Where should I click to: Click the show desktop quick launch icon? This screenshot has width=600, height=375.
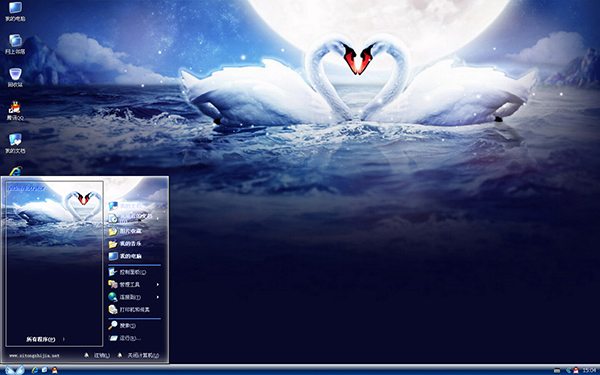coord(44,370)
